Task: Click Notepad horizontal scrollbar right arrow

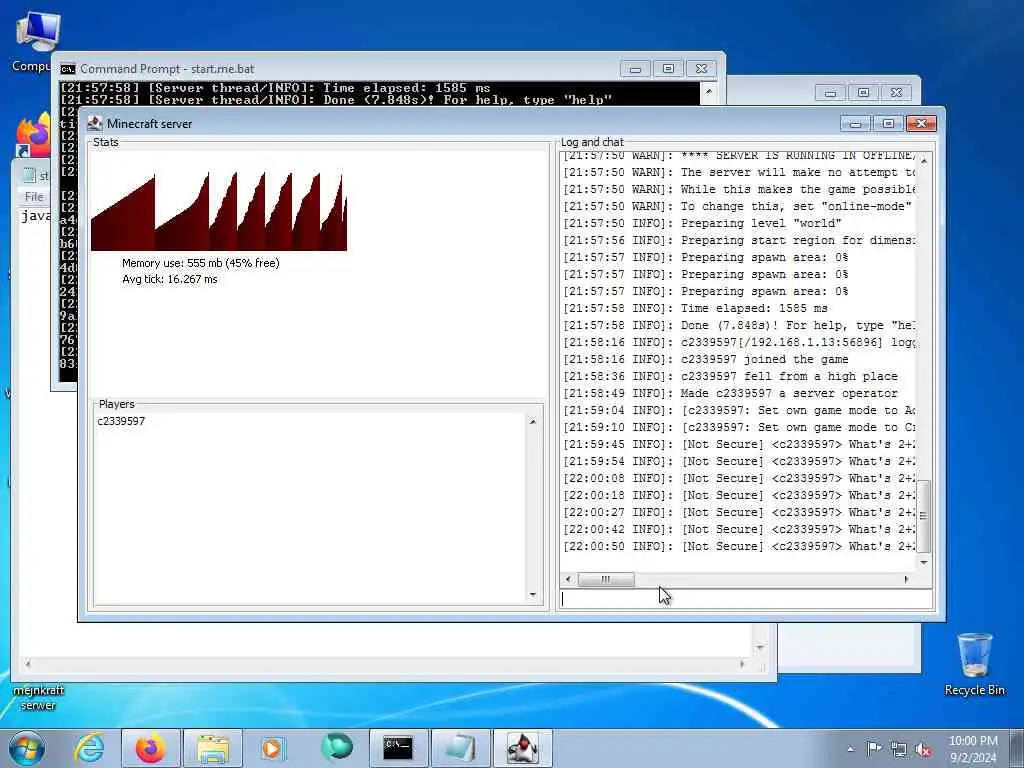Action: 743,664
